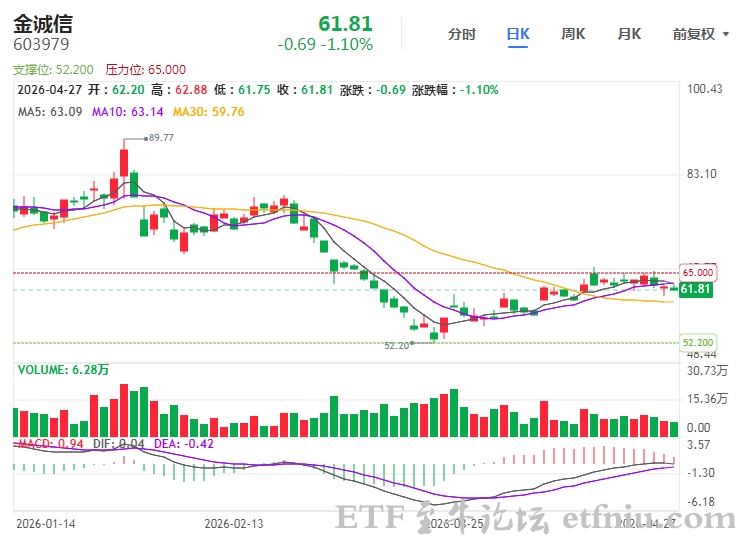Image resolution: width=740 pixels, height=542 pixels.
Task: Click the 压力位: 65.000 resistance label
Action: (145, 70)
